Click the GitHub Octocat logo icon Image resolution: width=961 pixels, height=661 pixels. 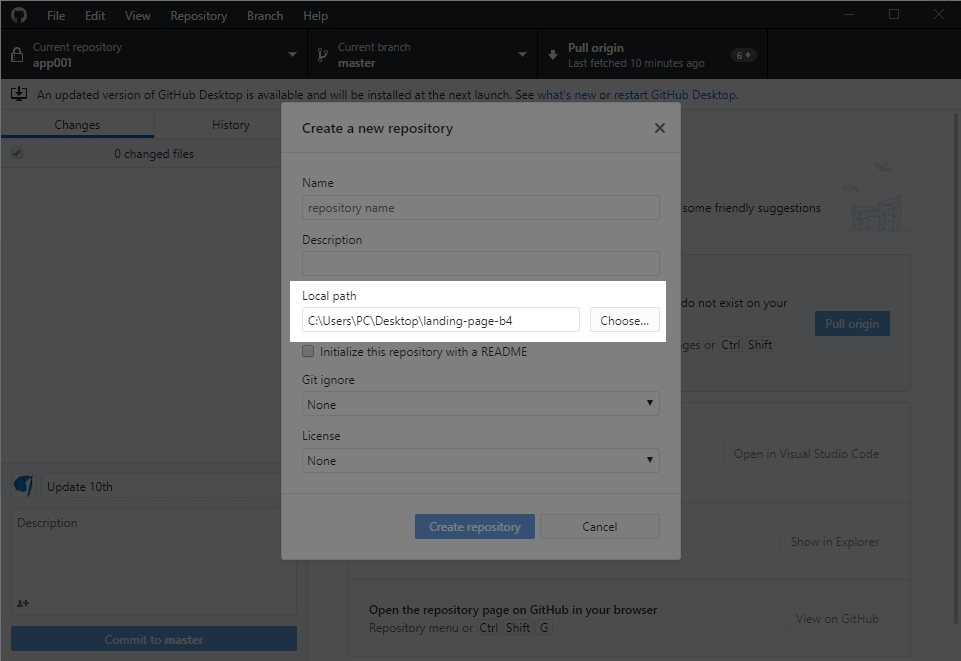pos(19,15)
